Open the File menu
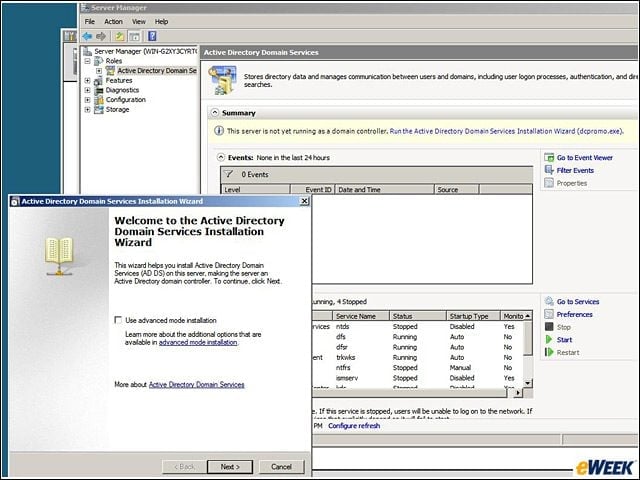 point(90,22)
